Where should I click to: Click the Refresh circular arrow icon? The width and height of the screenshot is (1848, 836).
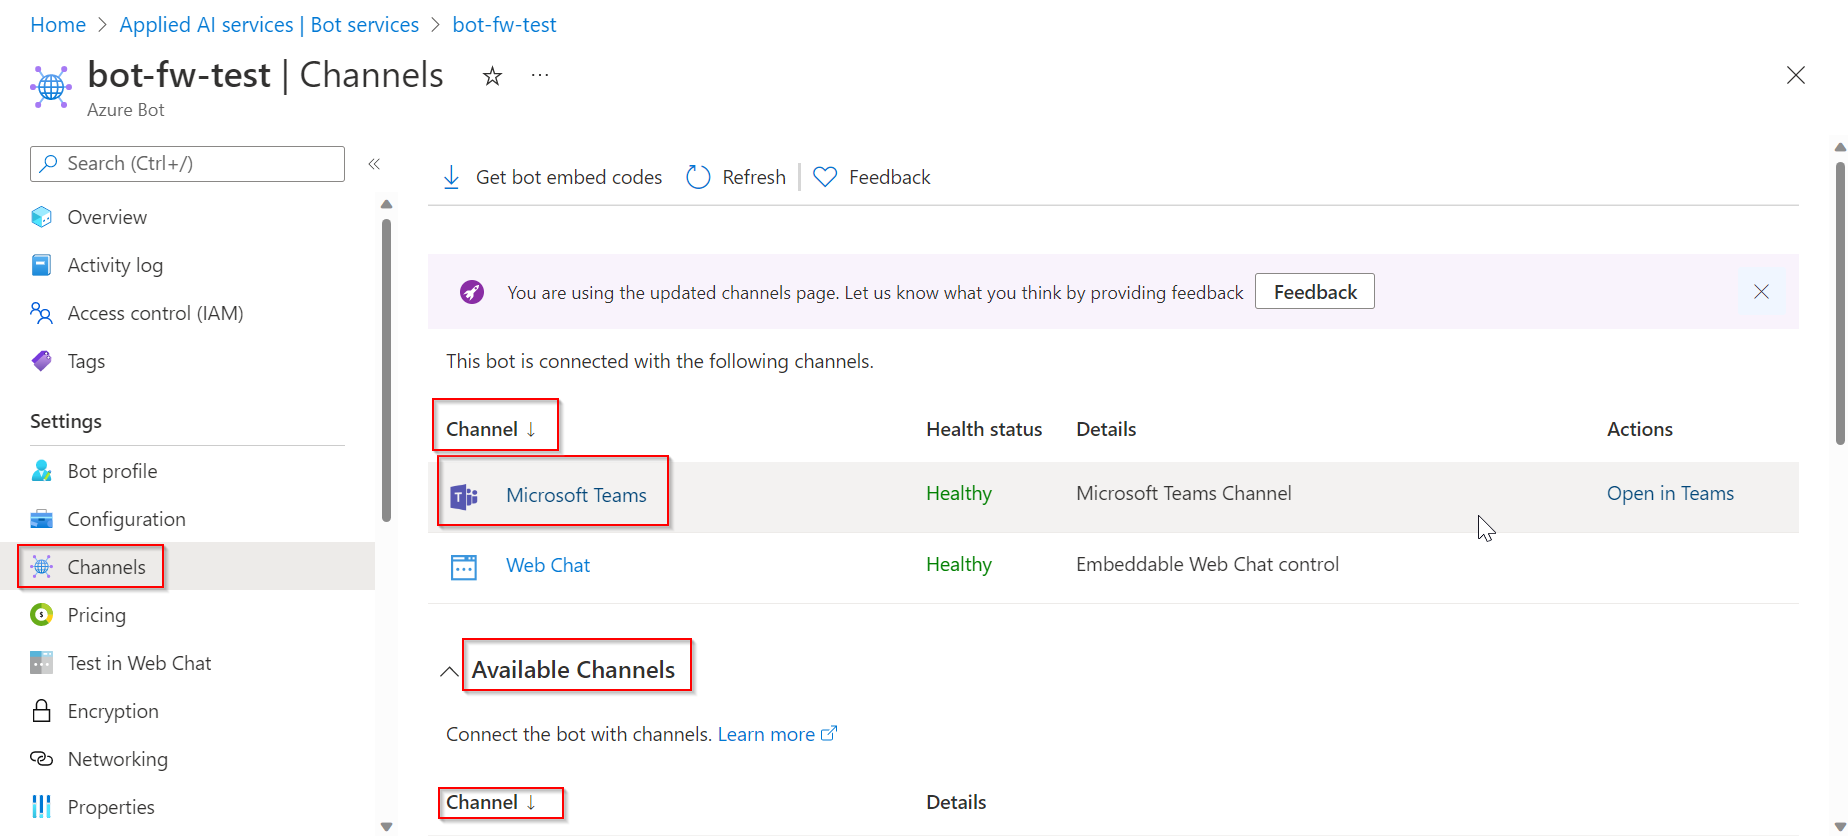pos(698,177)
